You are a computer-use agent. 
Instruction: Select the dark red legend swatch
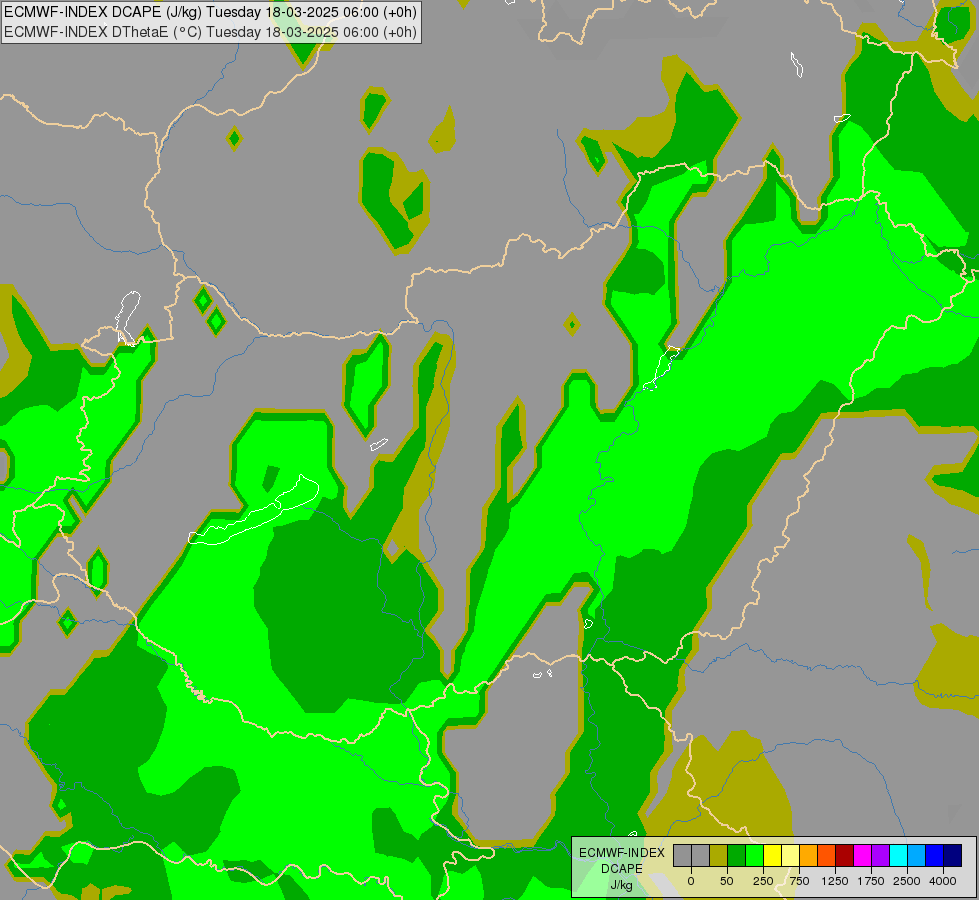coord(844,856)
